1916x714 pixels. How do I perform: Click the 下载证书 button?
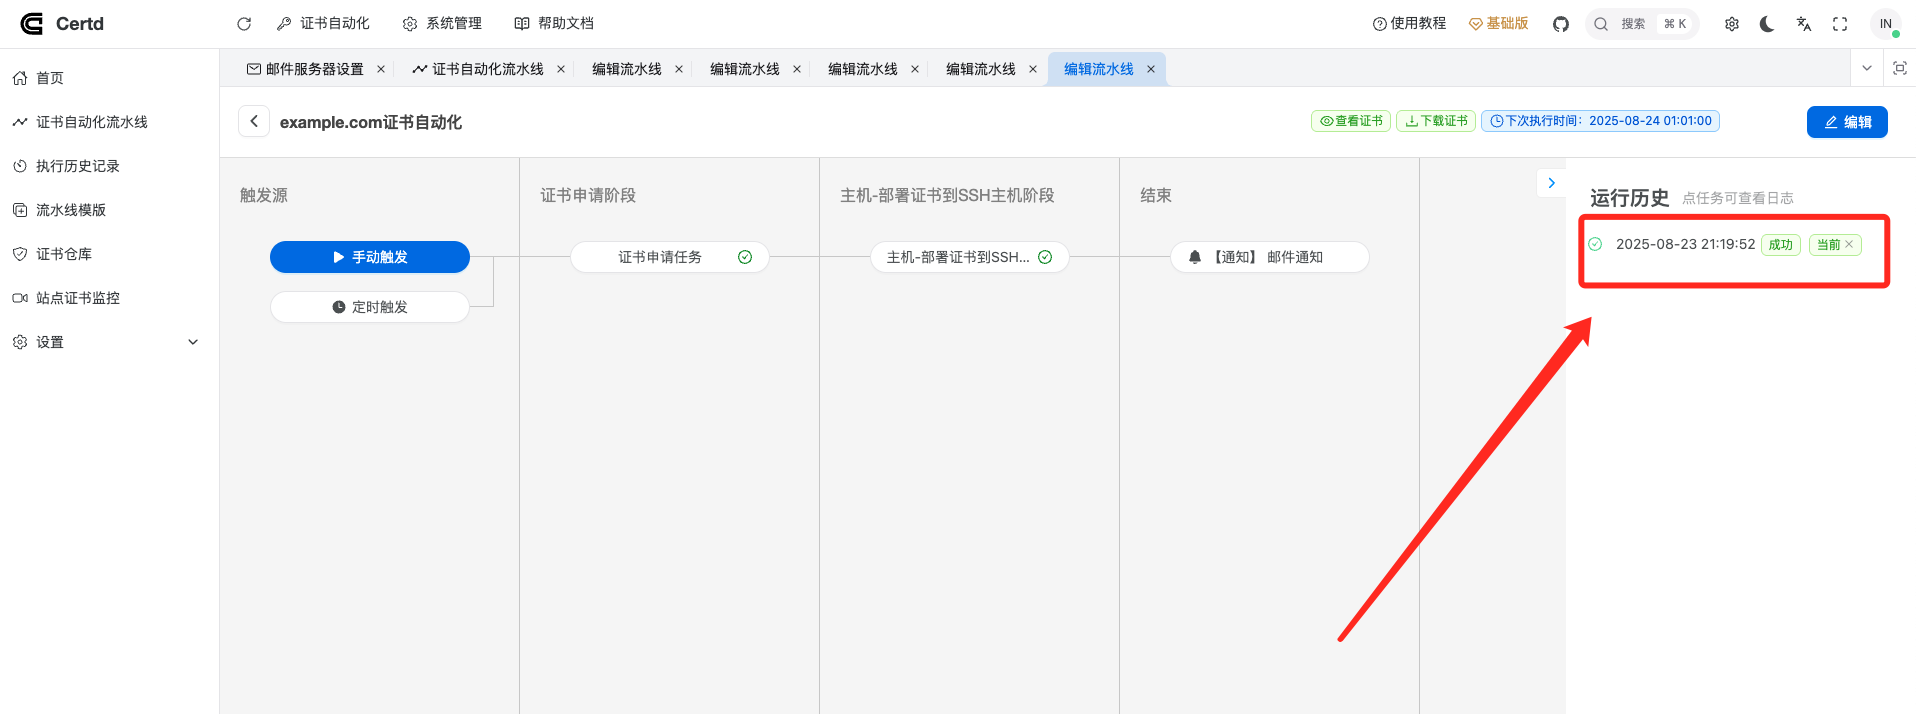[x=1436, y=121]
